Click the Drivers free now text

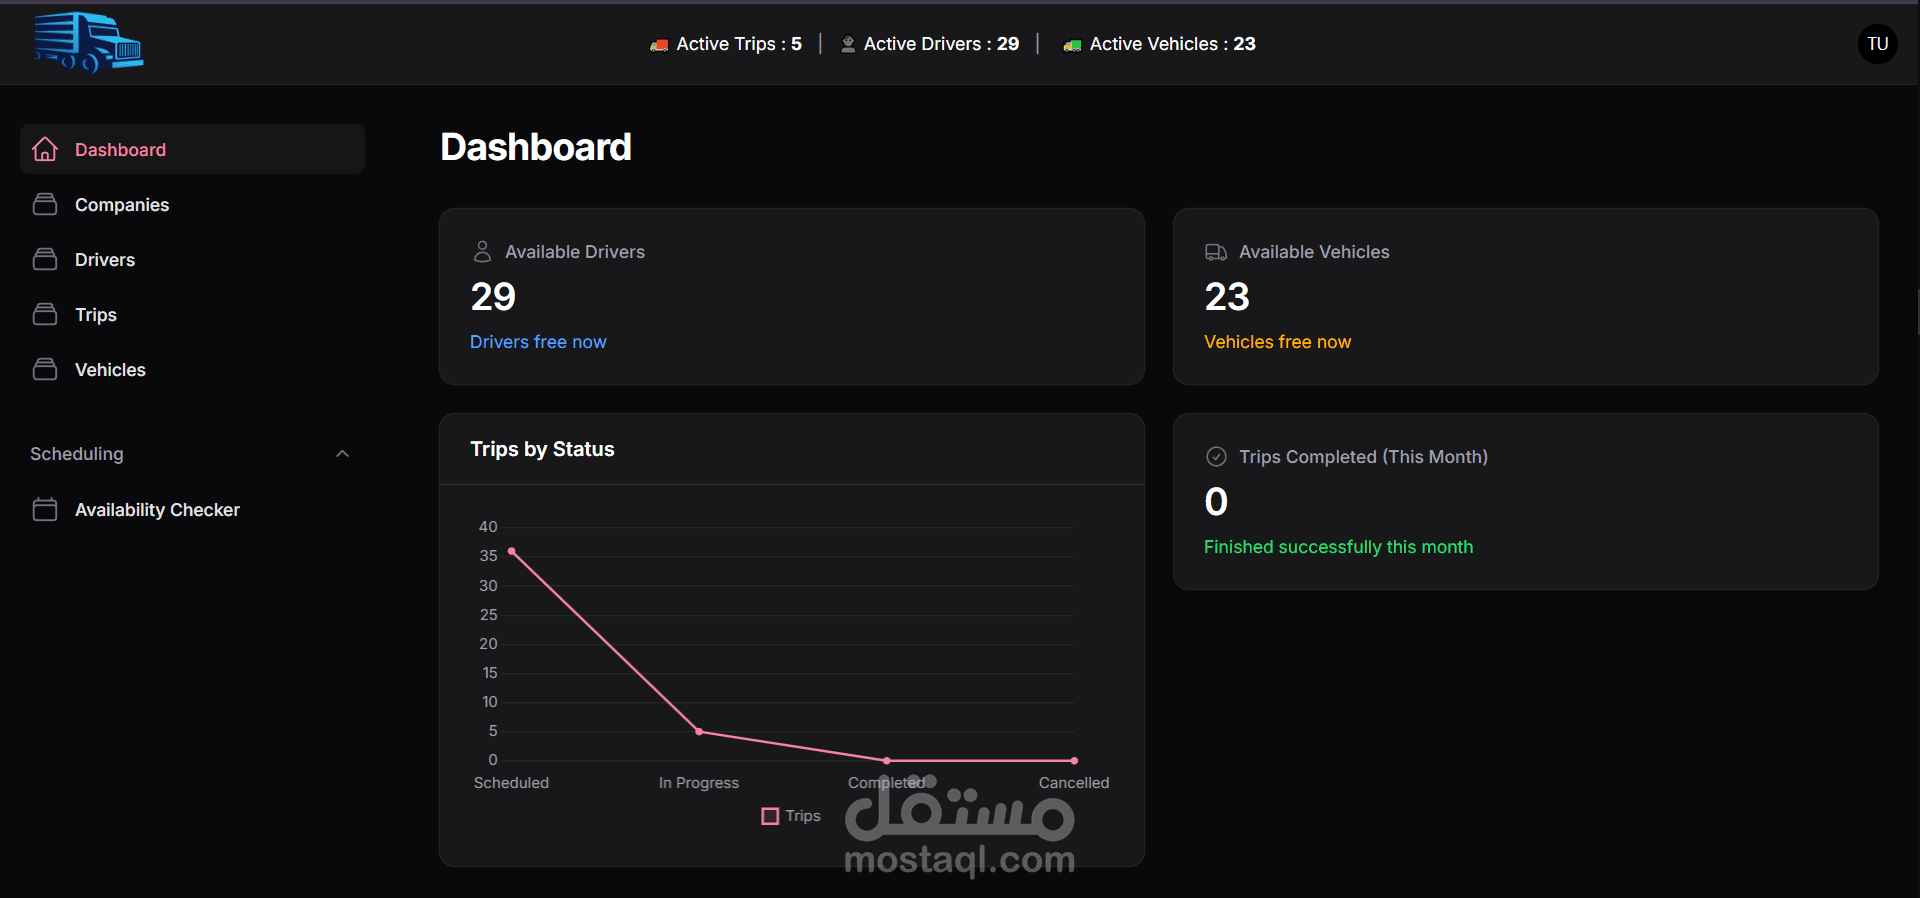(538, 342)
